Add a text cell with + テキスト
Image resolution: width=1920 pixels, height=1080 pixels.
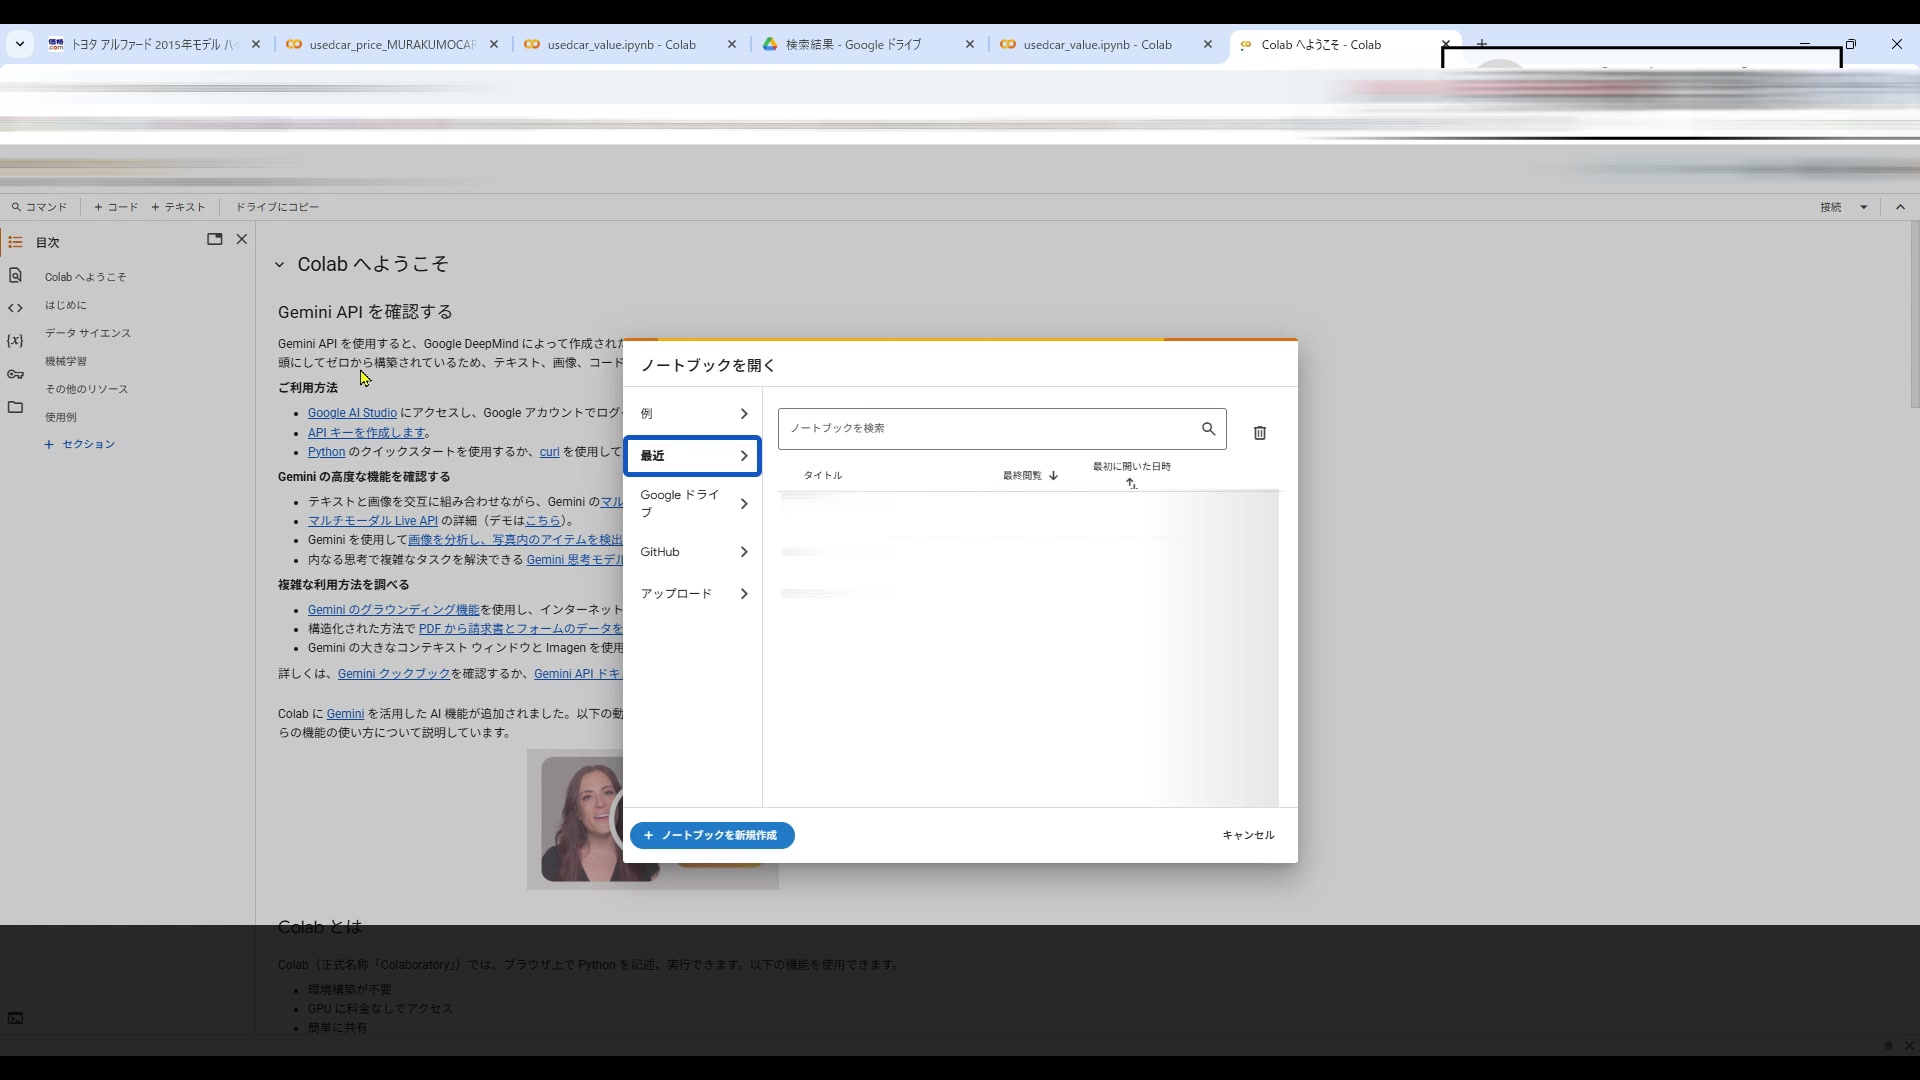point(178,207)
